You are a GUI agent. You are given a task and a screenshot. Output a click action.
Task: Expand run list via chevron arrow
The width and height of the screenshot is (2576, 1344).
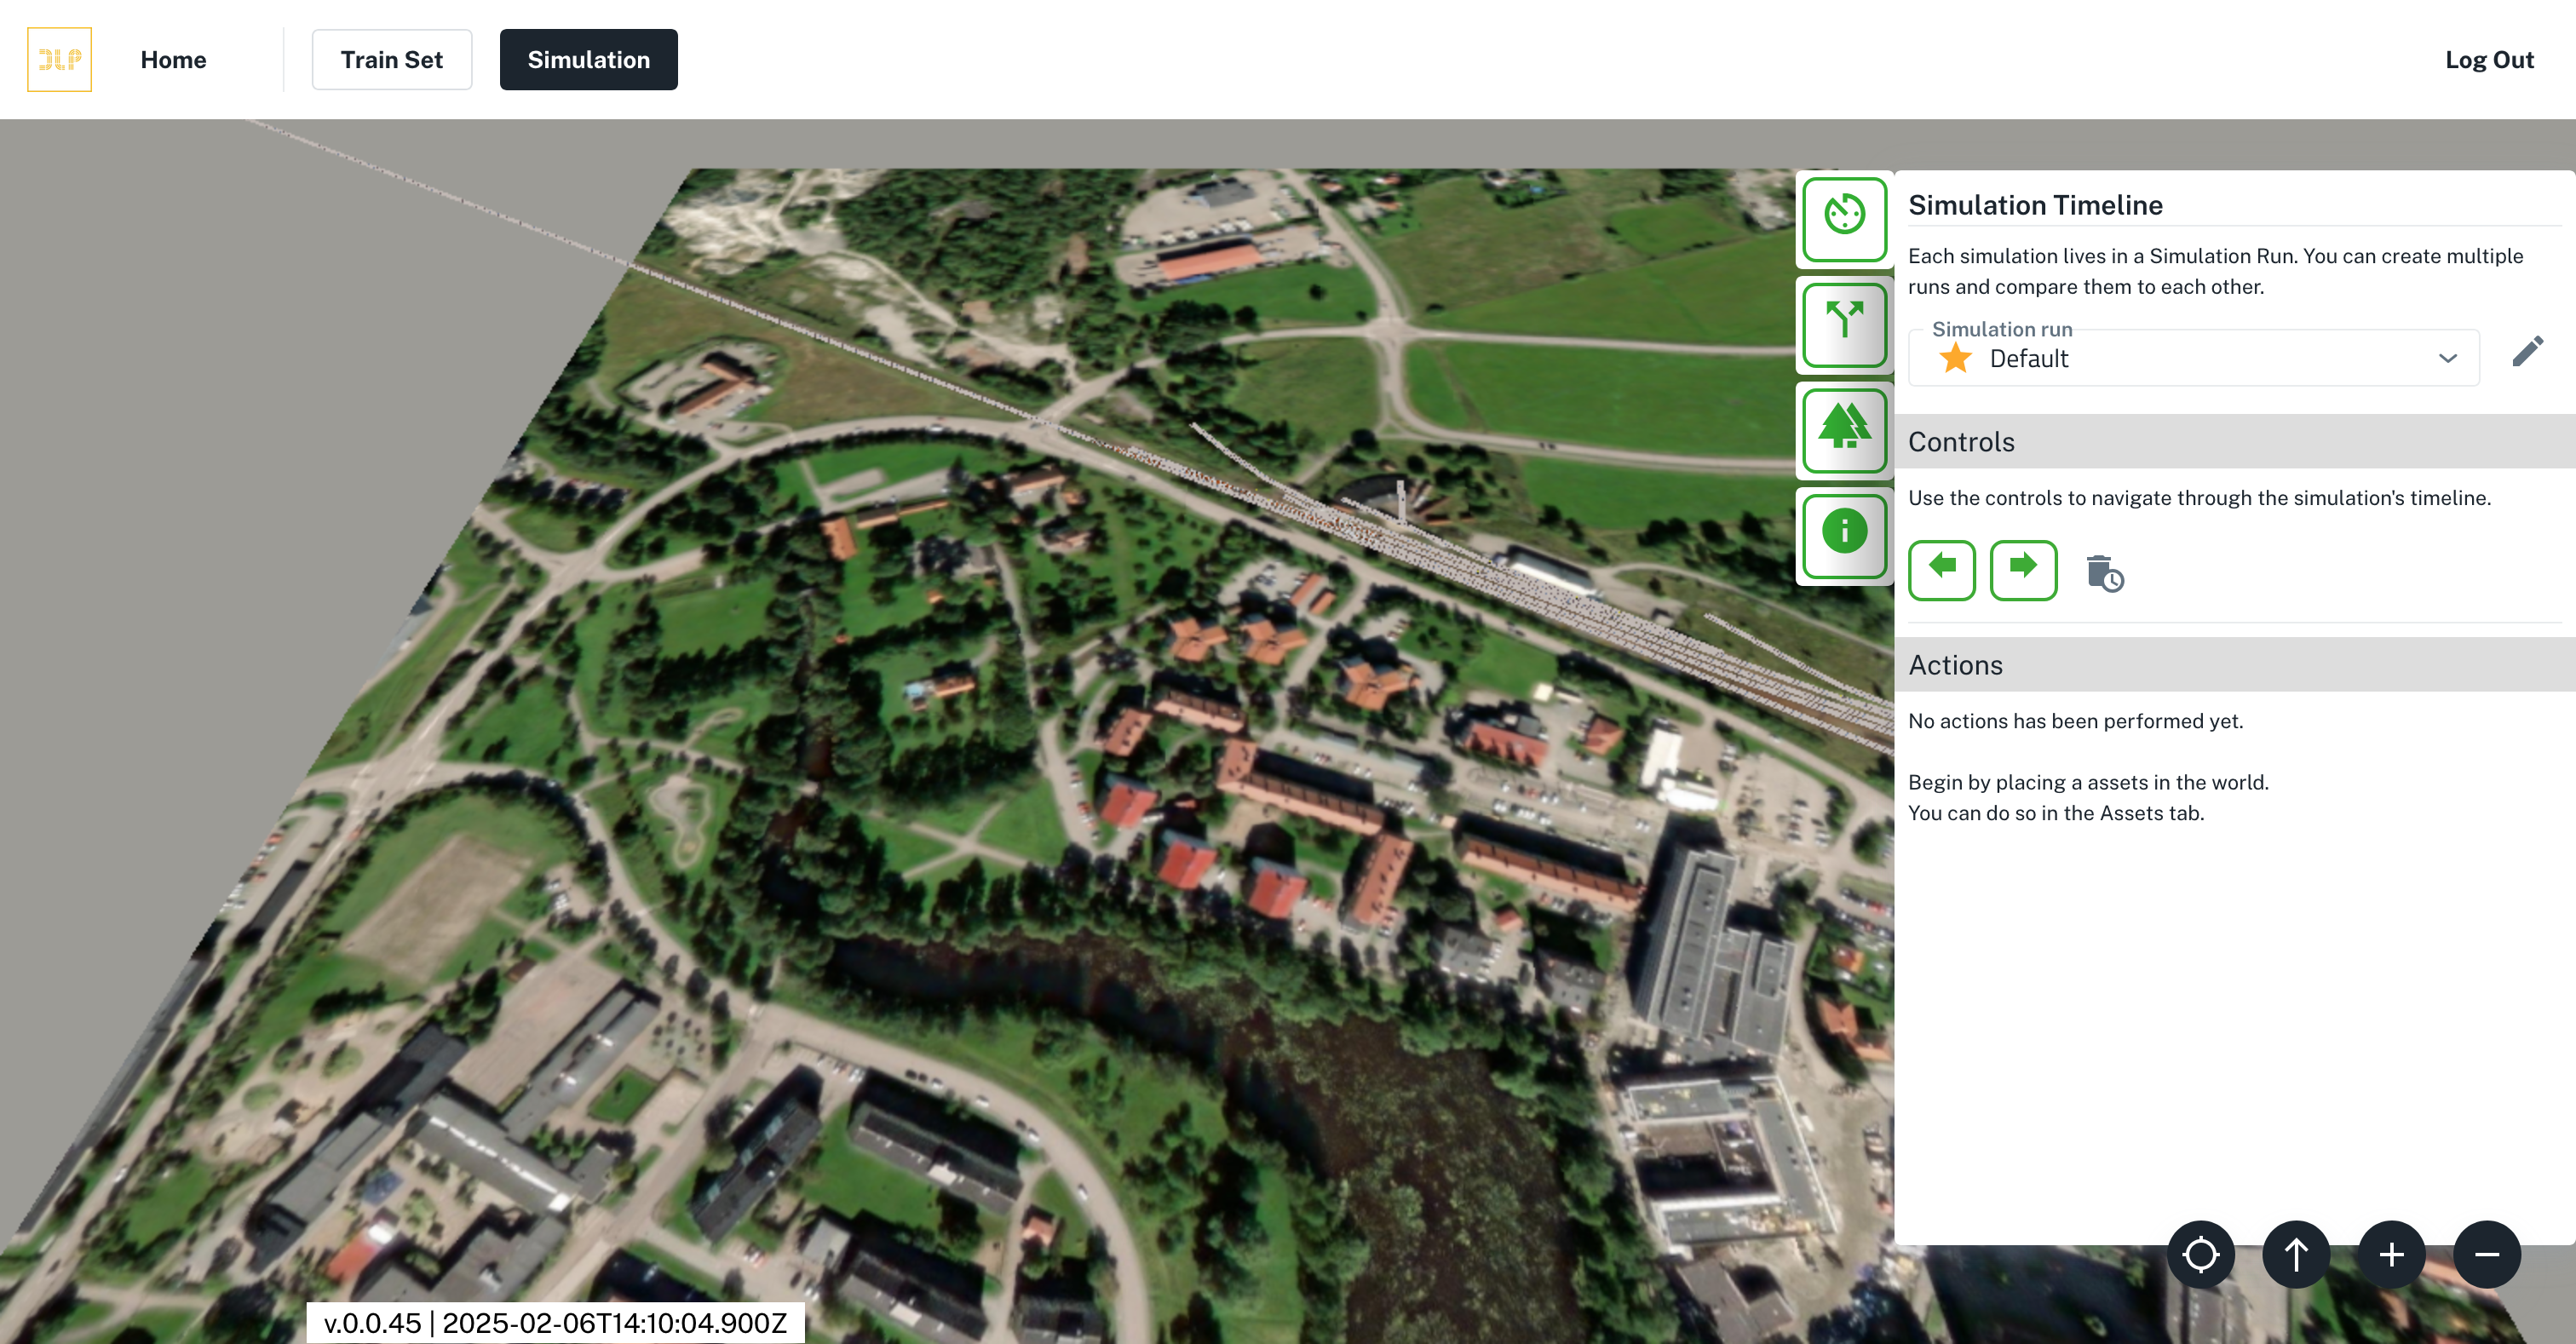tap(2447, 358)
